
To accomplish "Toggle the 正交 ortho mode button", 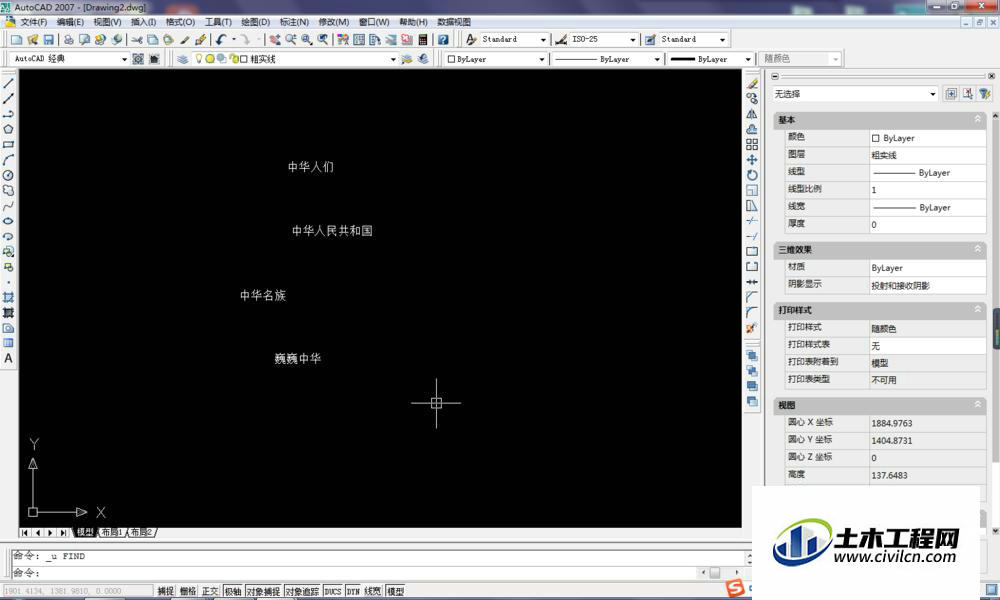I will coord(210,591).
